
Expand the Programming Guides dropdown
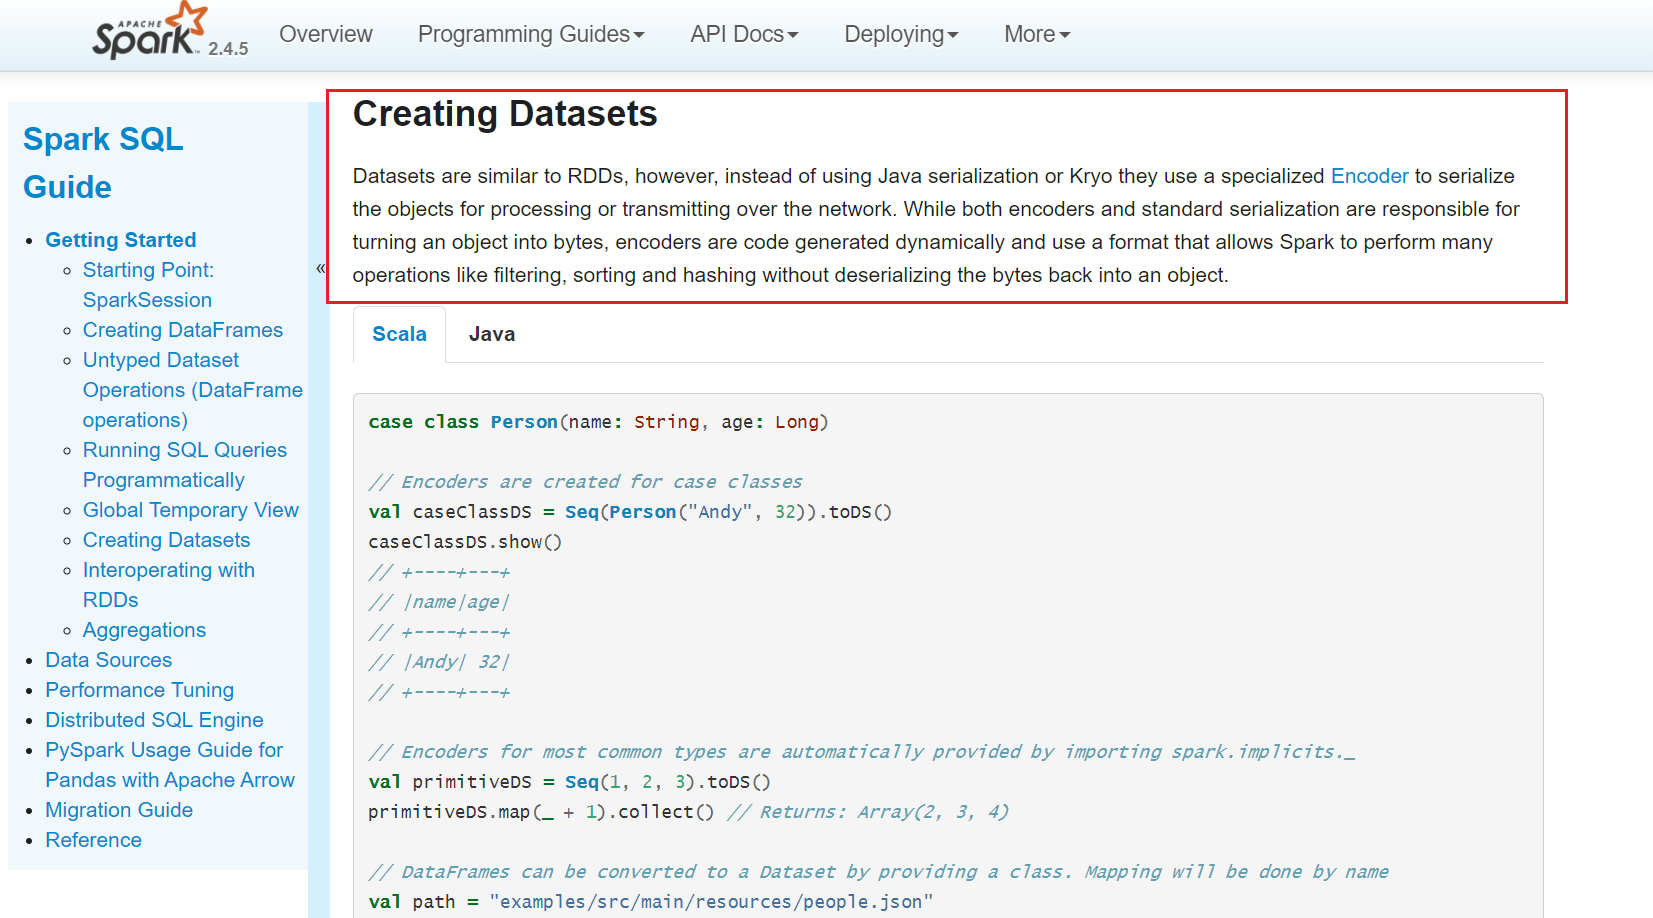click(x=531, y=34)
